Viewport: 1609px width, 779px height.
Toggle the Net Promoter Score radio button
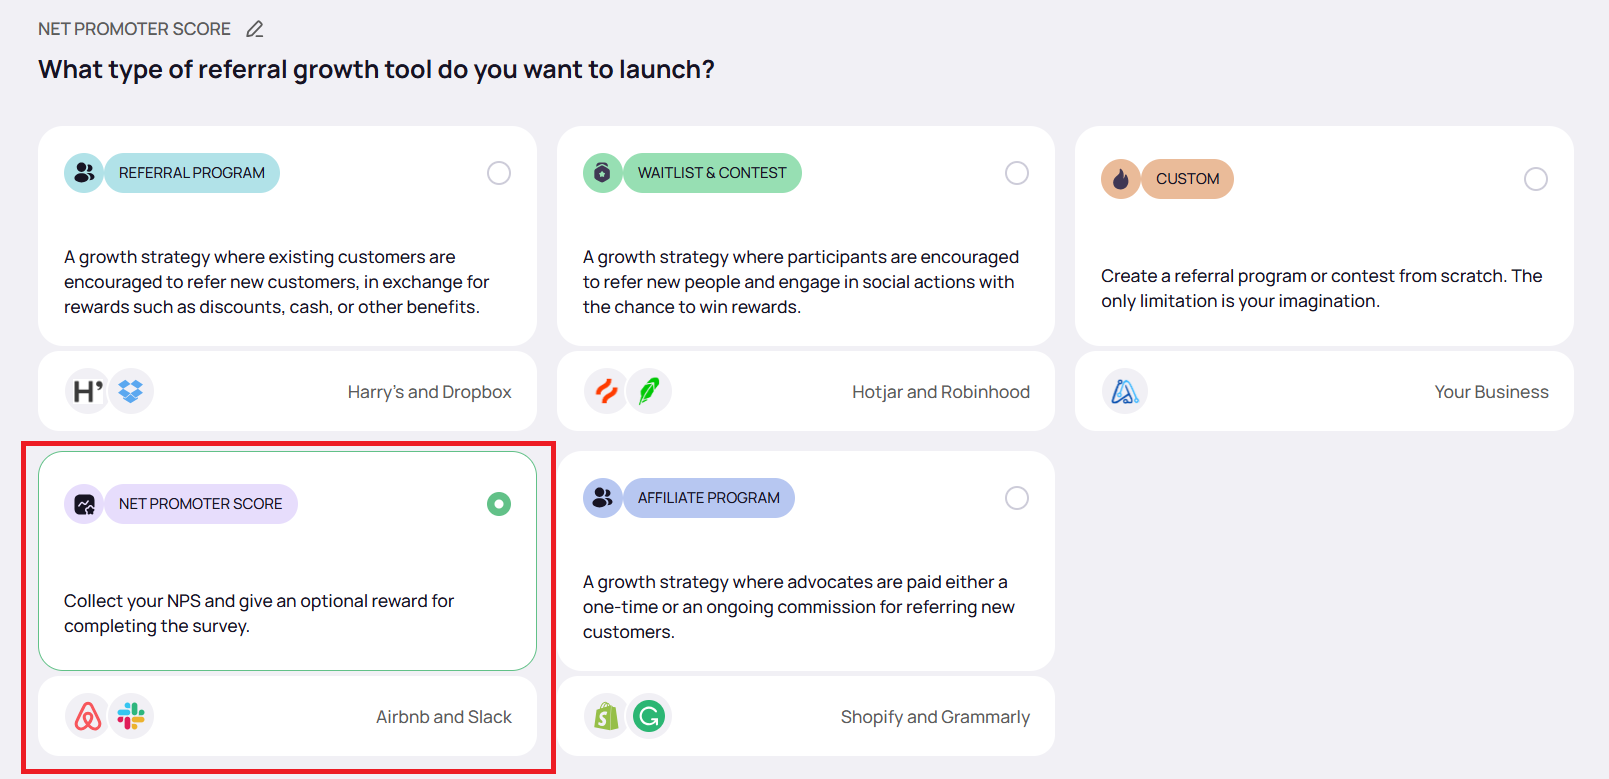coord(498,504)
